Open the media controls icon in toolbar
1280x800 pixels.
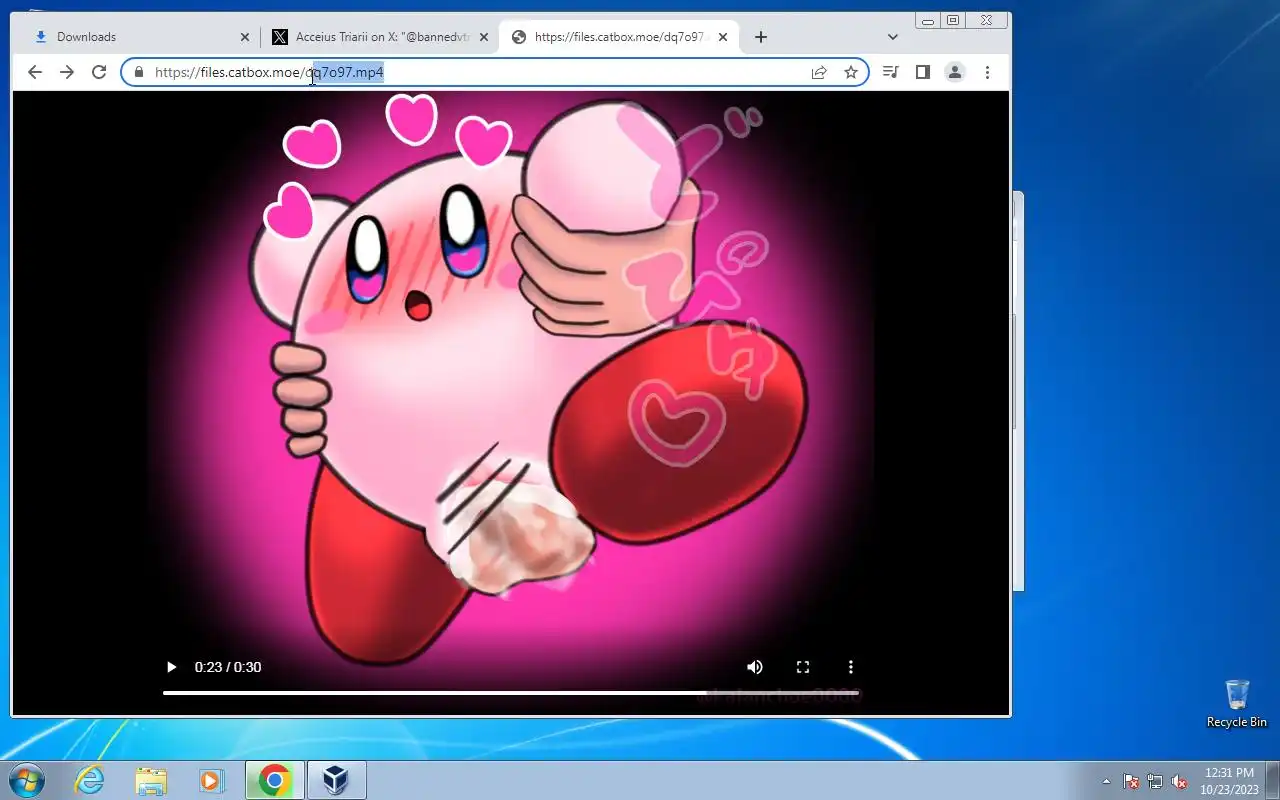click(x=891, y=72)
